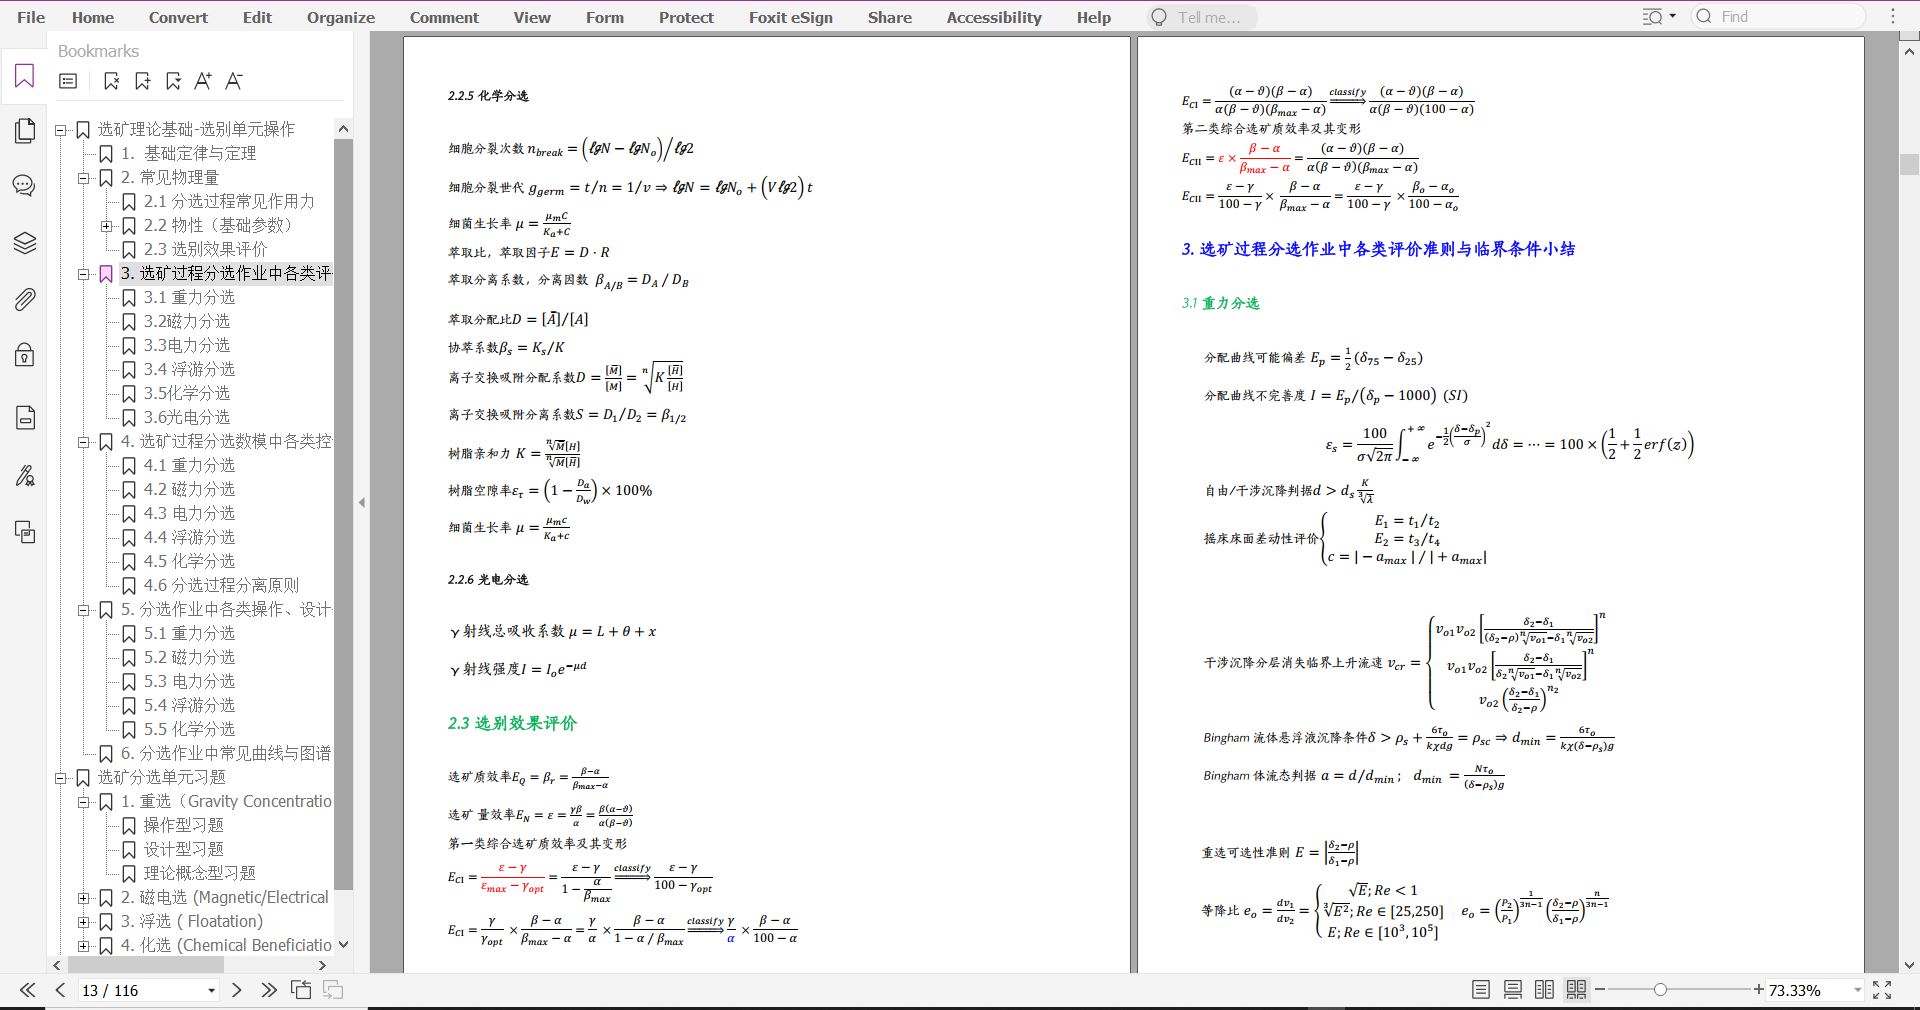Click the Tell me search box
Viewport: 1920px width, 1010px height.
point(1202,17)
